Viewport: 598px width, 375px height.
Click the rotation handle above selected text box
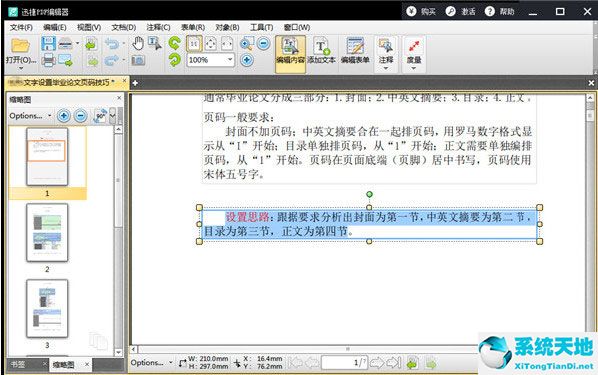point(369,194)
